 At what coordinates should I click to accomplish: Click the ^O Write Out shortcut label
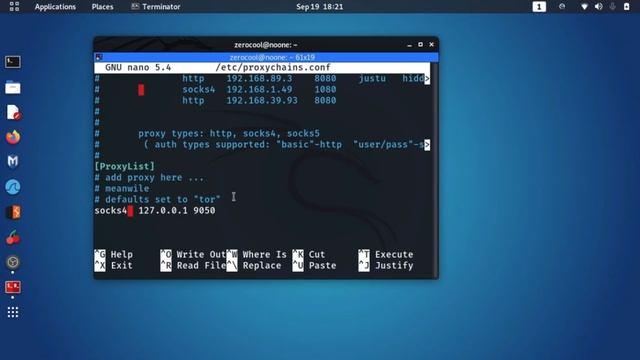click(x=193, y=255)
